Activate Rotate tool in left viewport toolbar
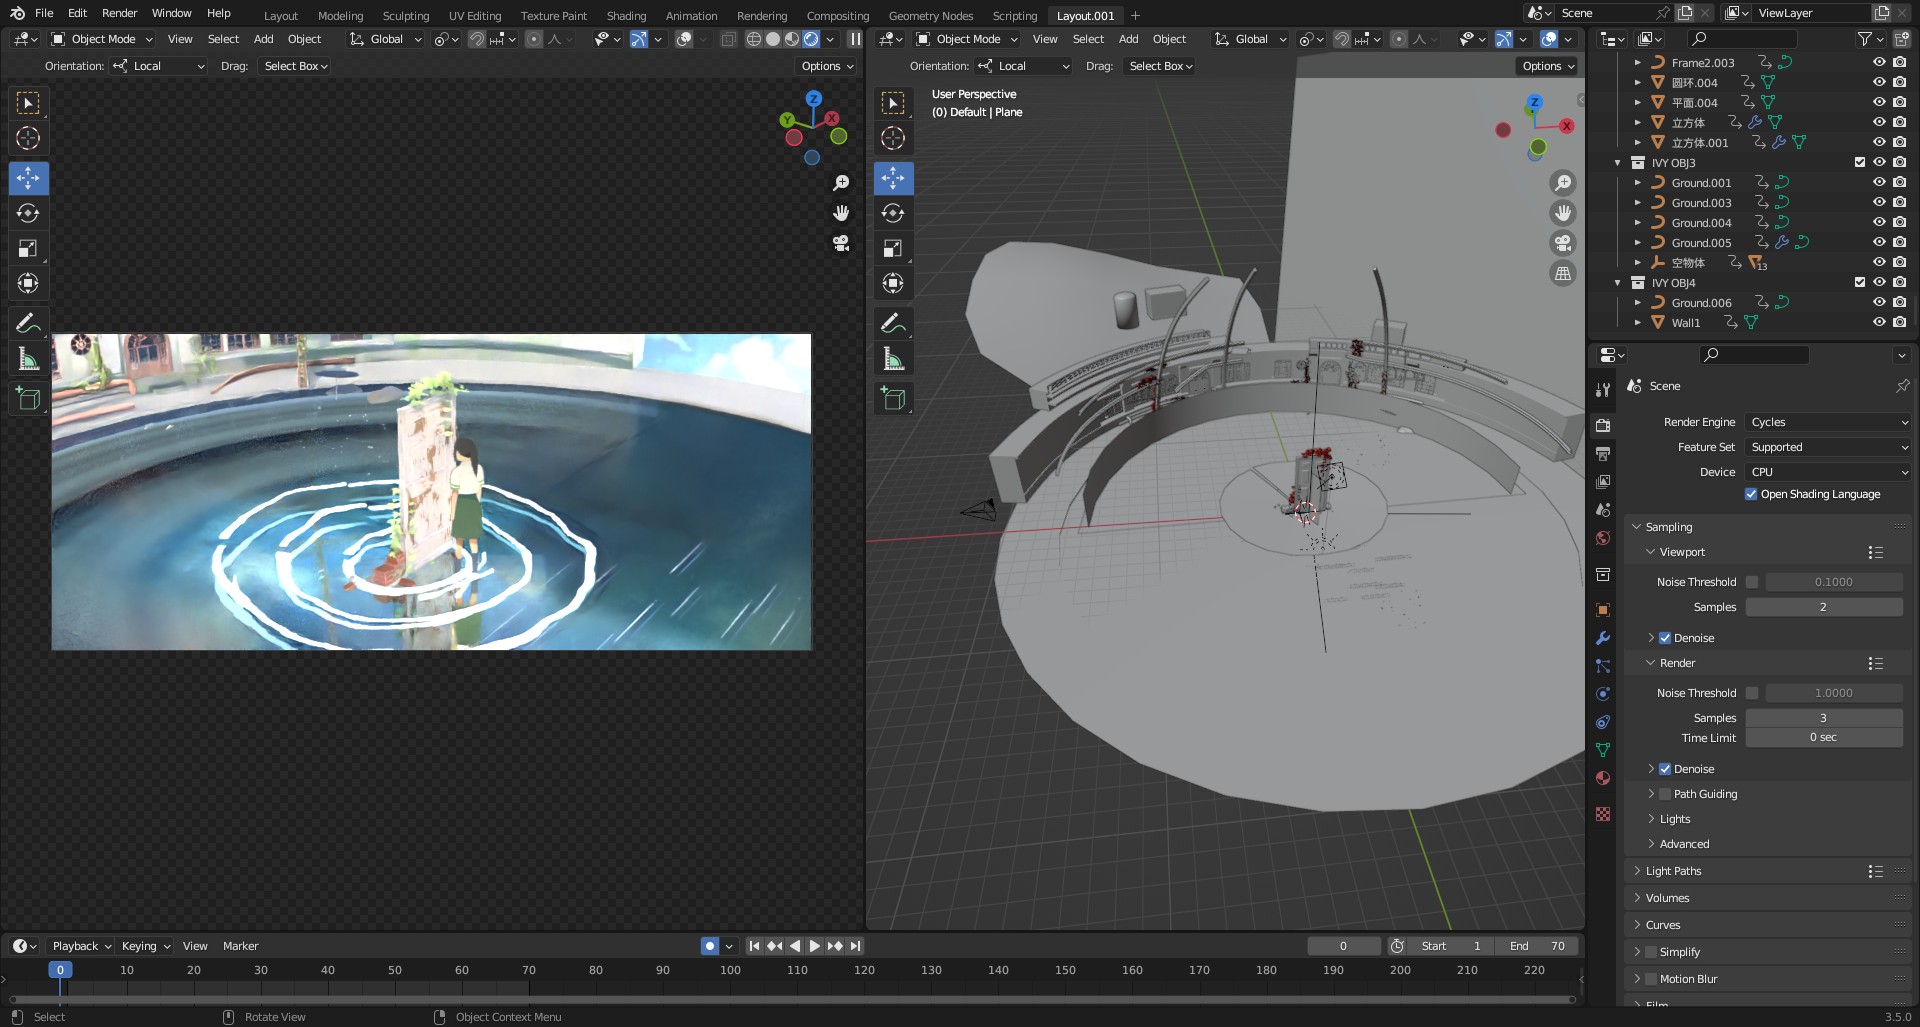This screenshot has width=1920, height=1027. (x=28, y=213)
